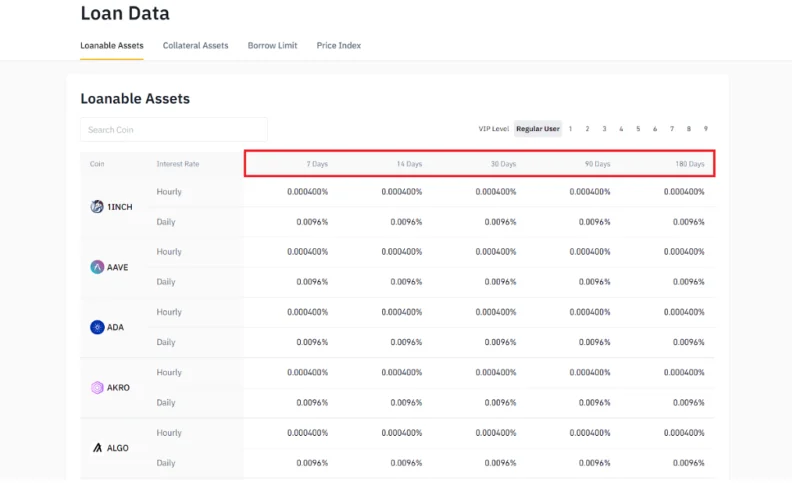The height and width of the screenshot is (485, 800).
Task: Click the 90 Days column header
Action: tap(597, 164)
